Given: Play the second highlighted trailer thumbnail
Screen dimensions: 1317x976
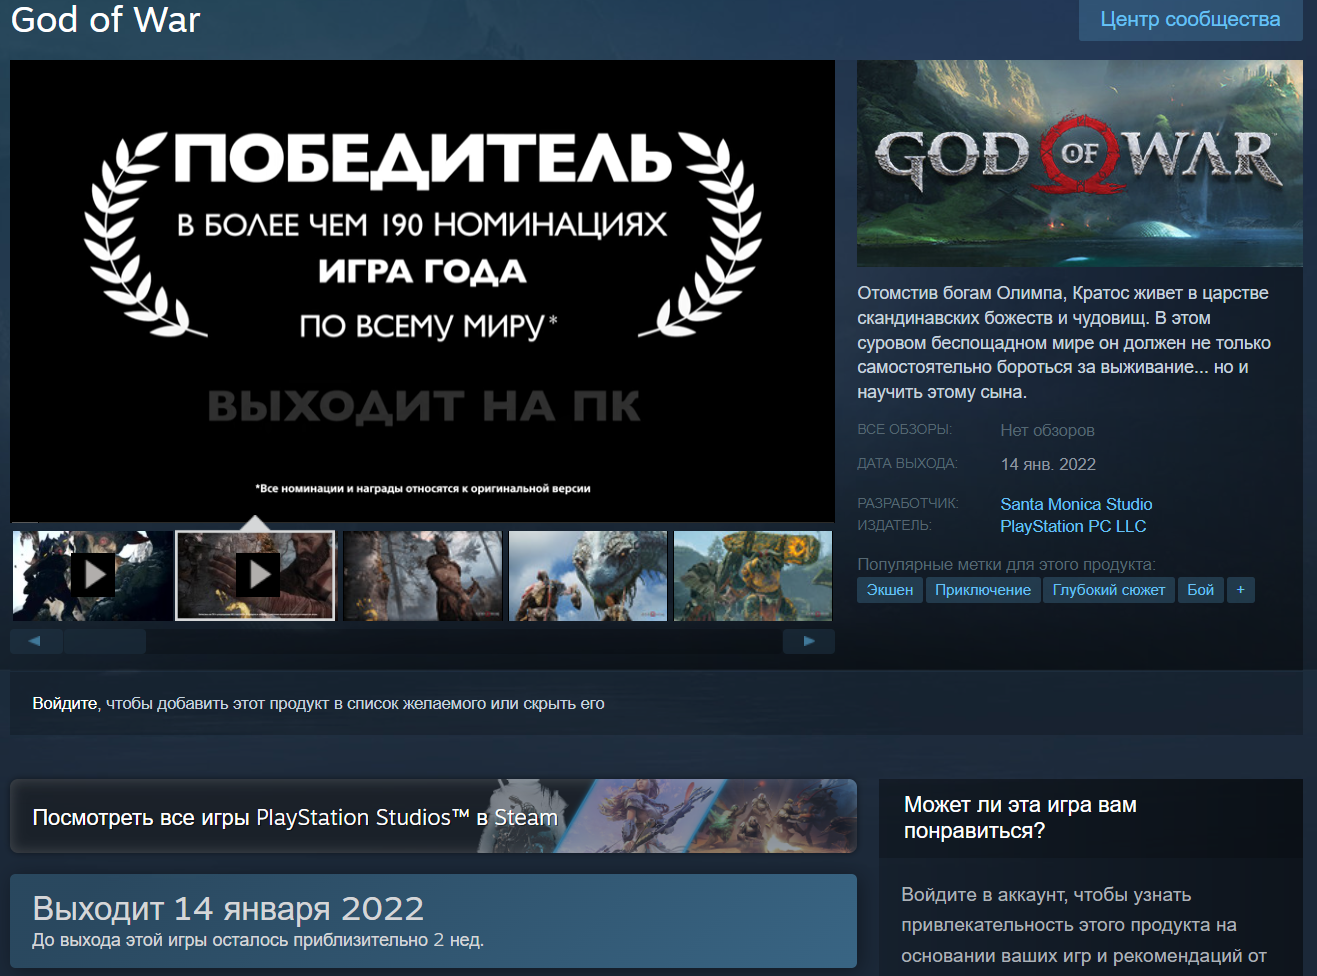Looking at the screenshot, I should pyautogui.click(x=255, y=575).
